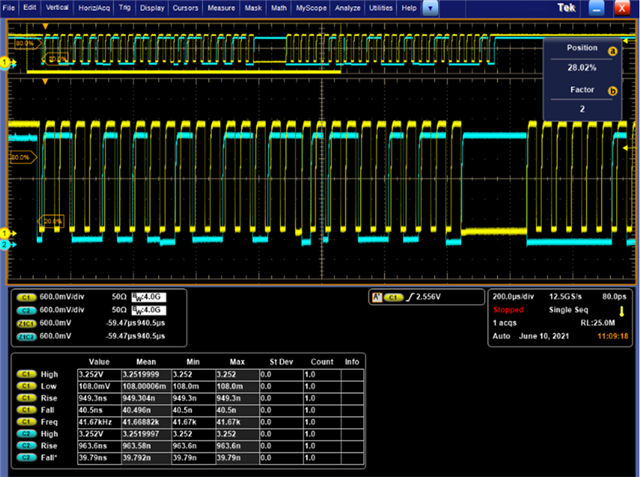
Task: Click the 200.0µs/div horizontal scale readout
Action: click(x=515, y=298)
